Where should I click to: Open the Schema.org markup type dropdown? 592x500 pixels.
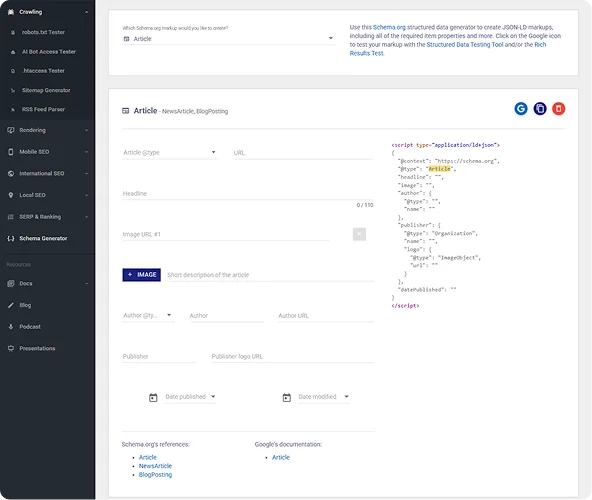229,39
